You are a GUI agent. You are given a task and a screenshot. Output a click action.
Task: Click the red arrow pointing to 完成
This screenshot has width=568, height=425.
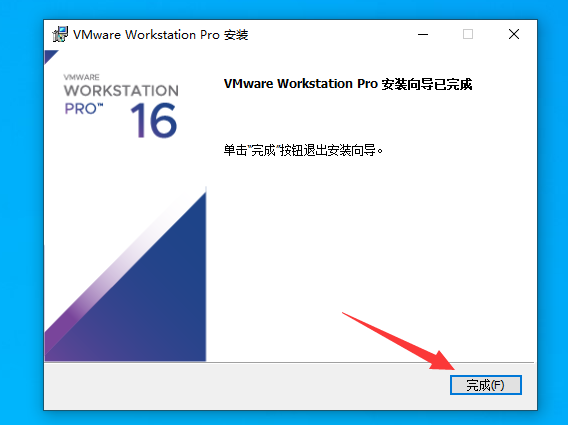(398, 341)
